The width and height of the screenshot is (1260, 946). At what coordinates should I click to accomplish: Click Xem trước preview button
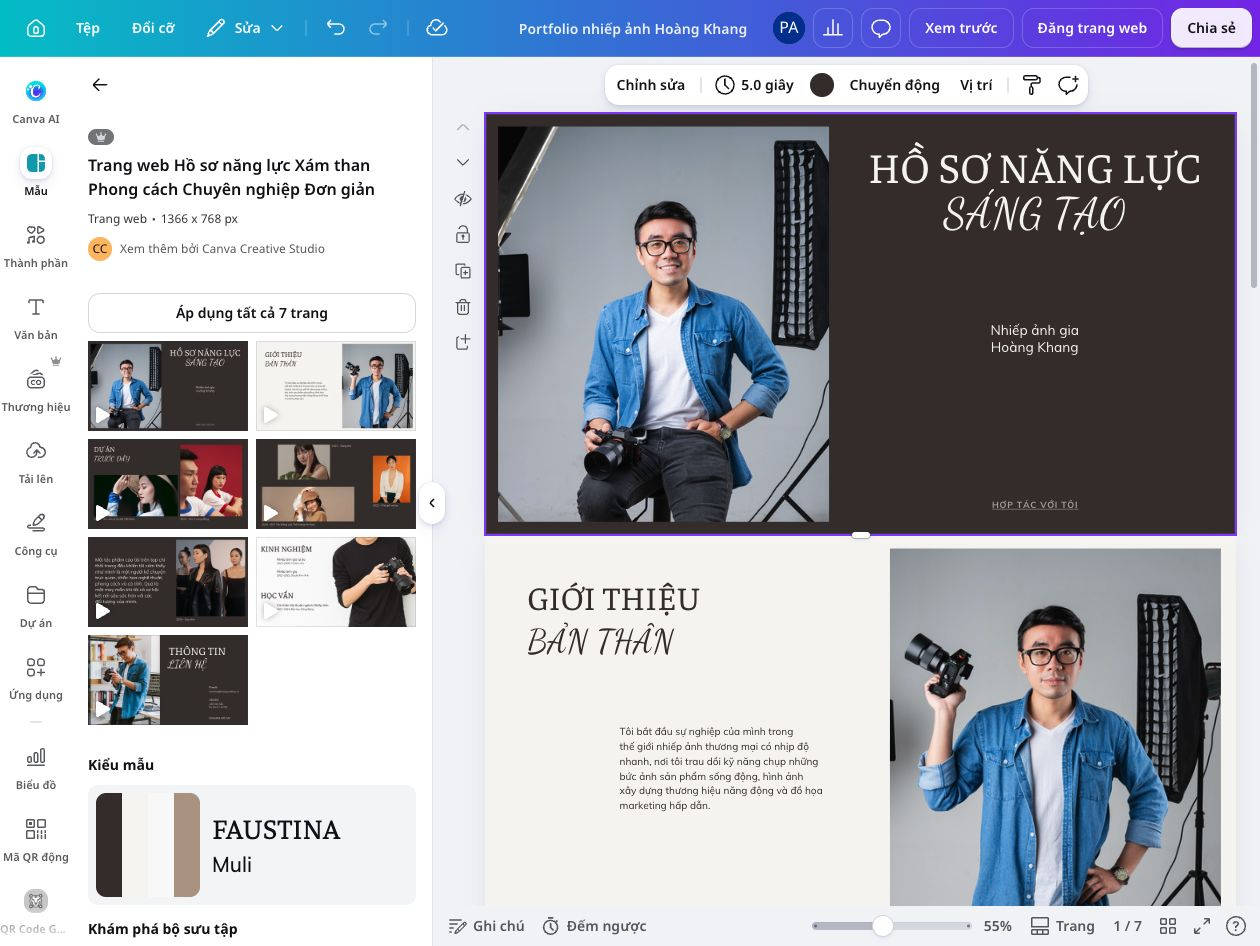961,28
